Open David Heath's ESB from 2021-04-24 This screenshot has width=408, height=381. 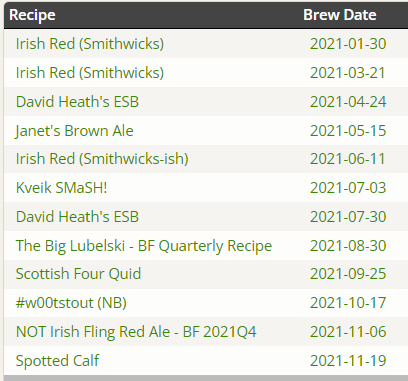pyautogui.click(x=77, y=102)
